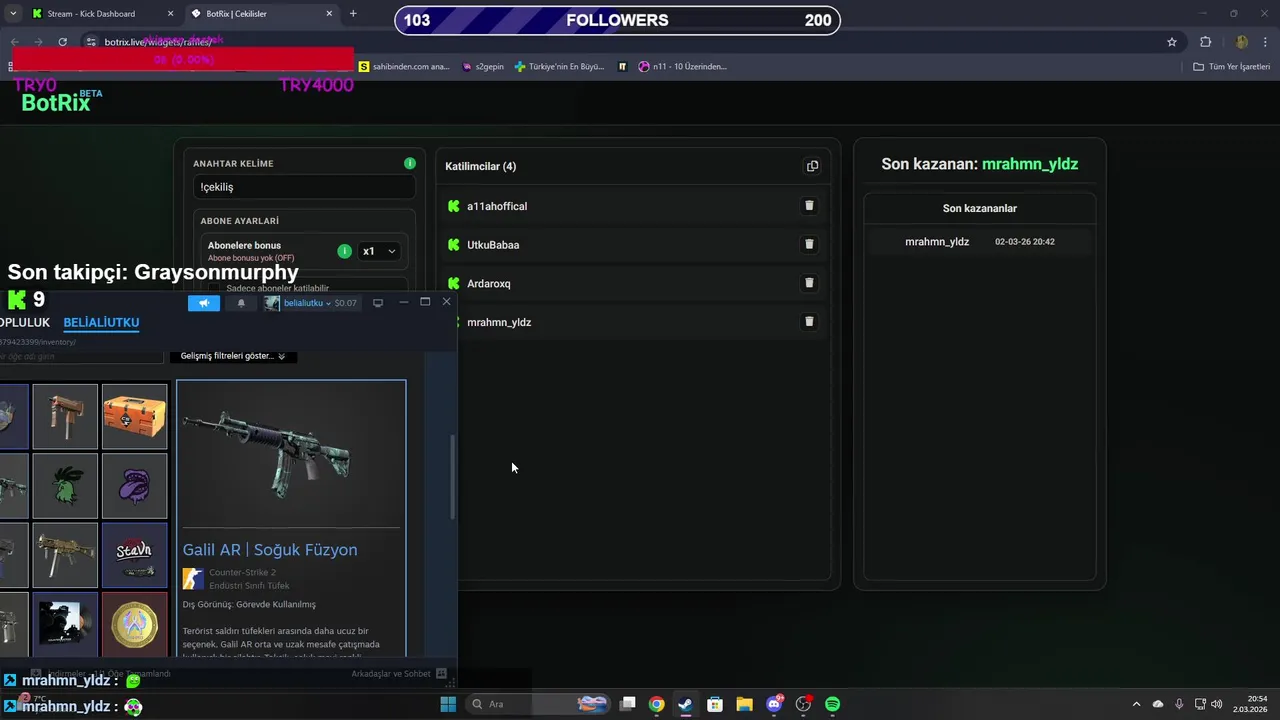Image resolution: width=1280 pixels, height=720 pixels.
Task: Open File Explorer from the taskbar
Action: click(744, 704)
